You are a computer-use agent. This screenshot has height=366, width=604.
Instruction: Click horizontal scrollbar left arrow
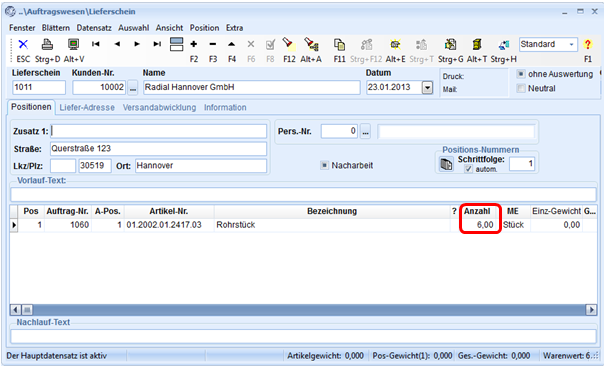tap(16, 309)
